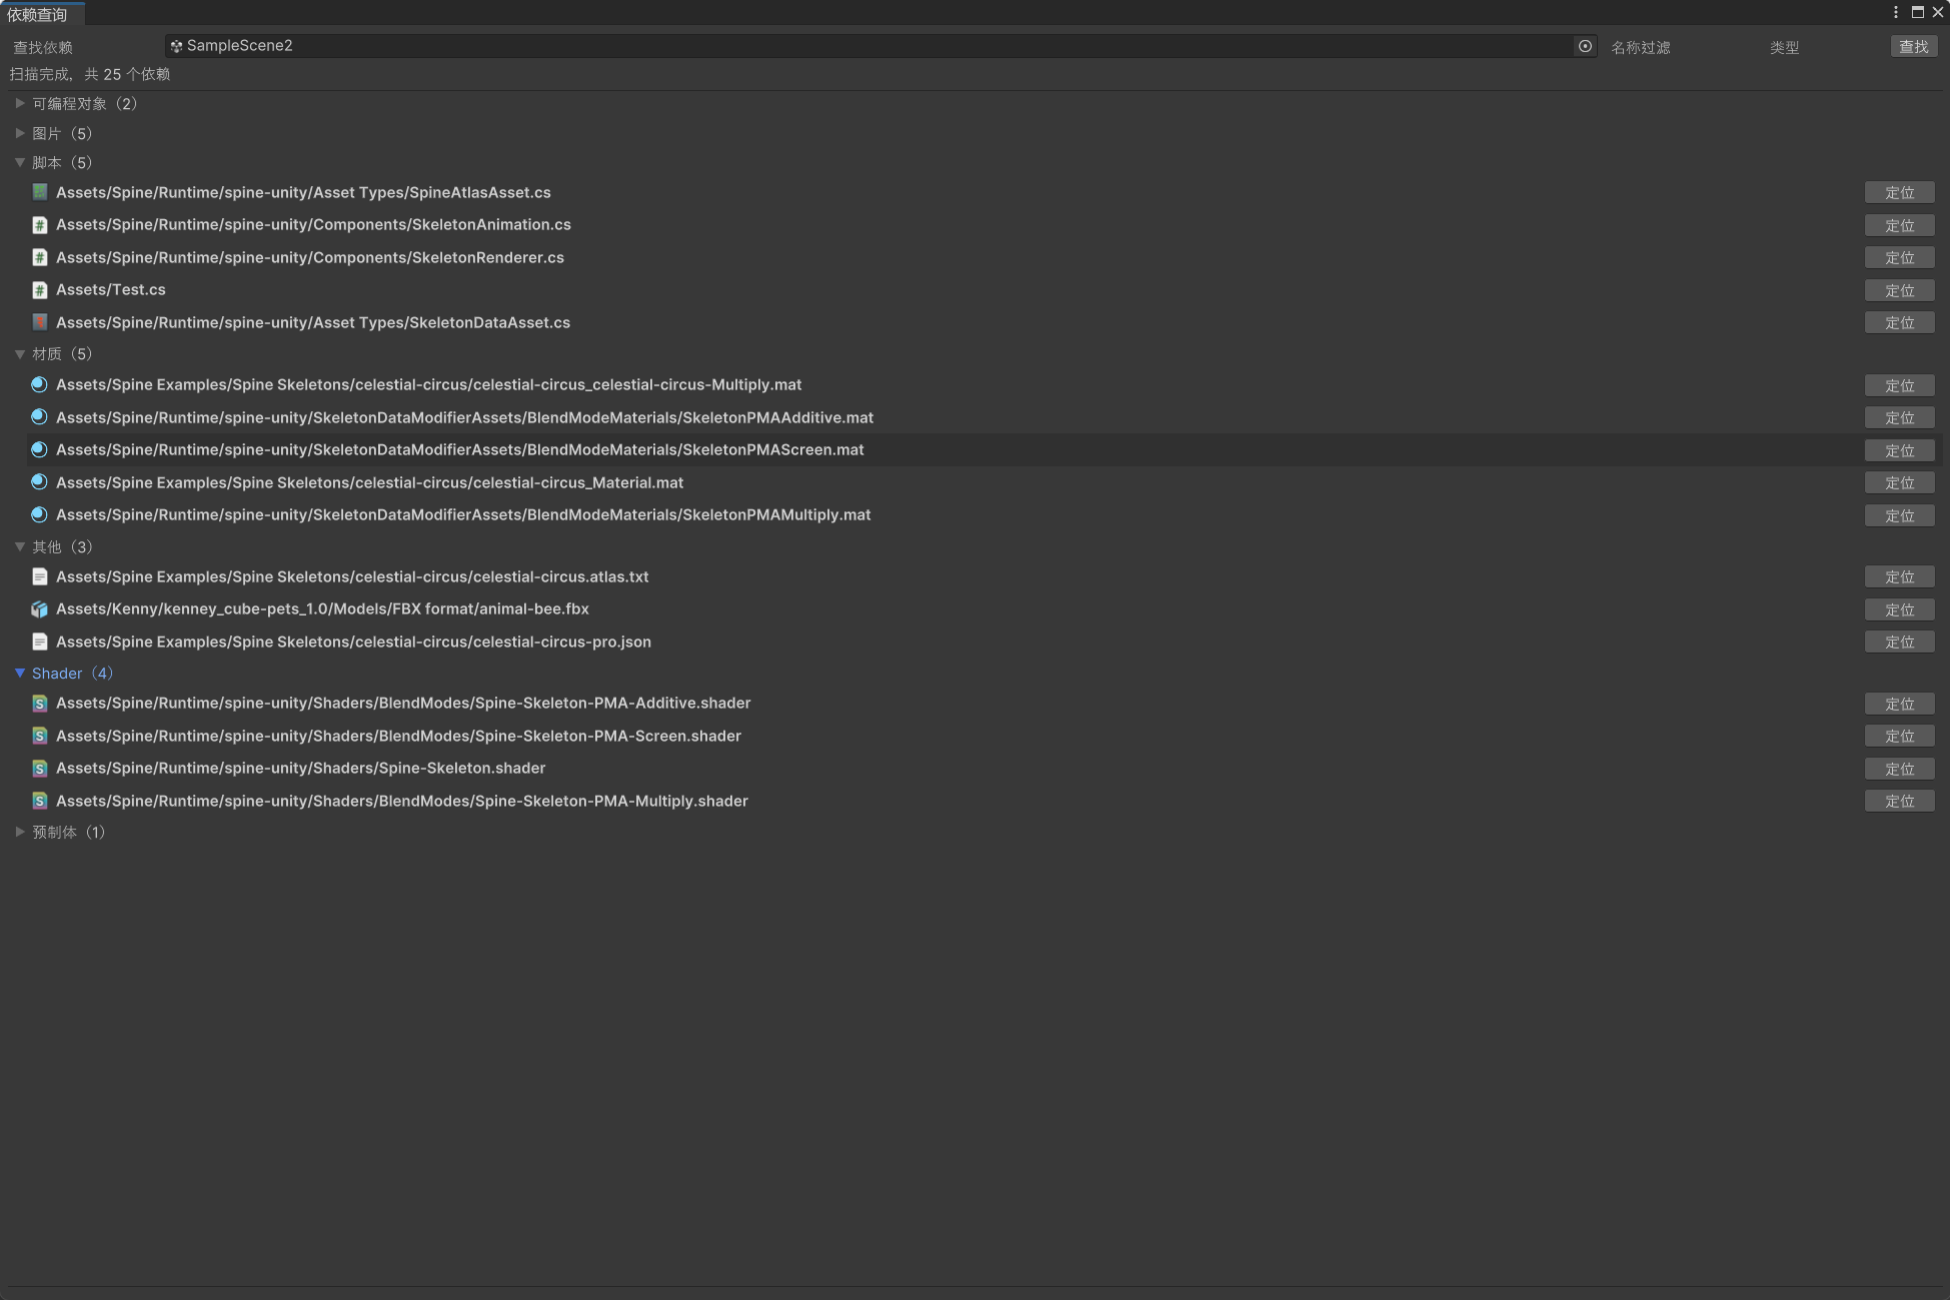Select the Spine-Skeleton.shader path text
Image resolution: width=1950 pixels, height=1300 pixels.
301,768
